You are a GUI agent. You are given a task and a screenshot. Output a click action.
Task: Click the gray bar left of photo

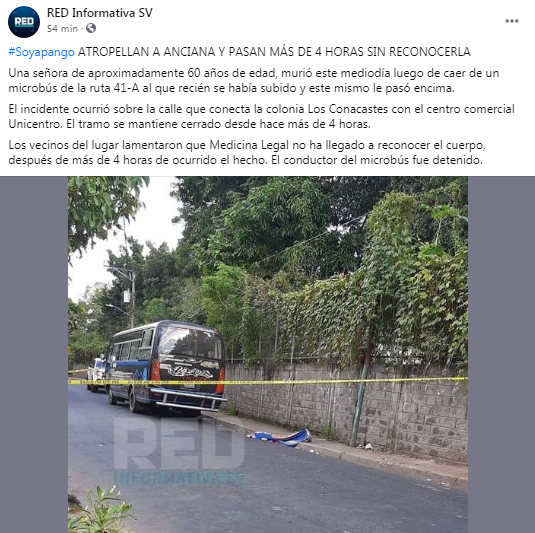pyautogui.click(x=34, y=355)
